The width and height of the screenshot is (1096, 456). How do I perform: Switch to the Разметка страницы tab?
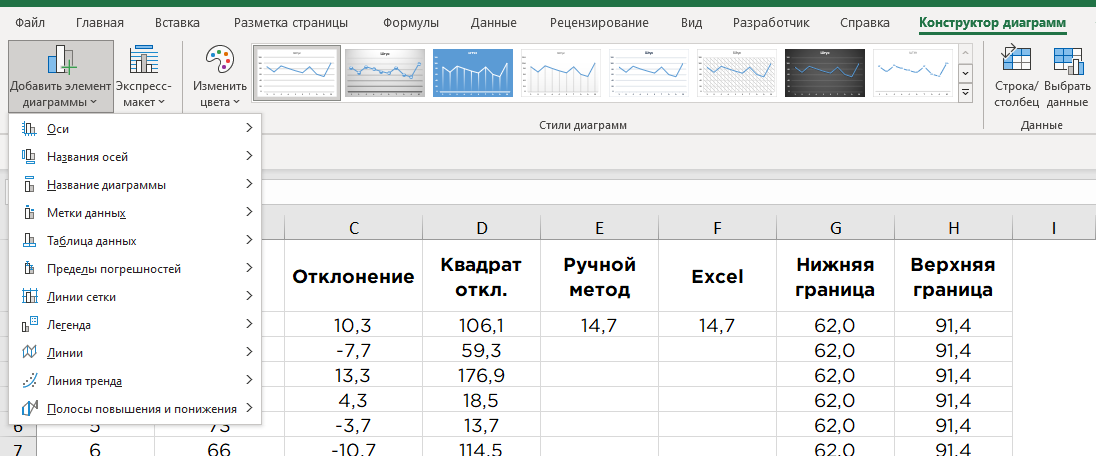pos(291,23)
